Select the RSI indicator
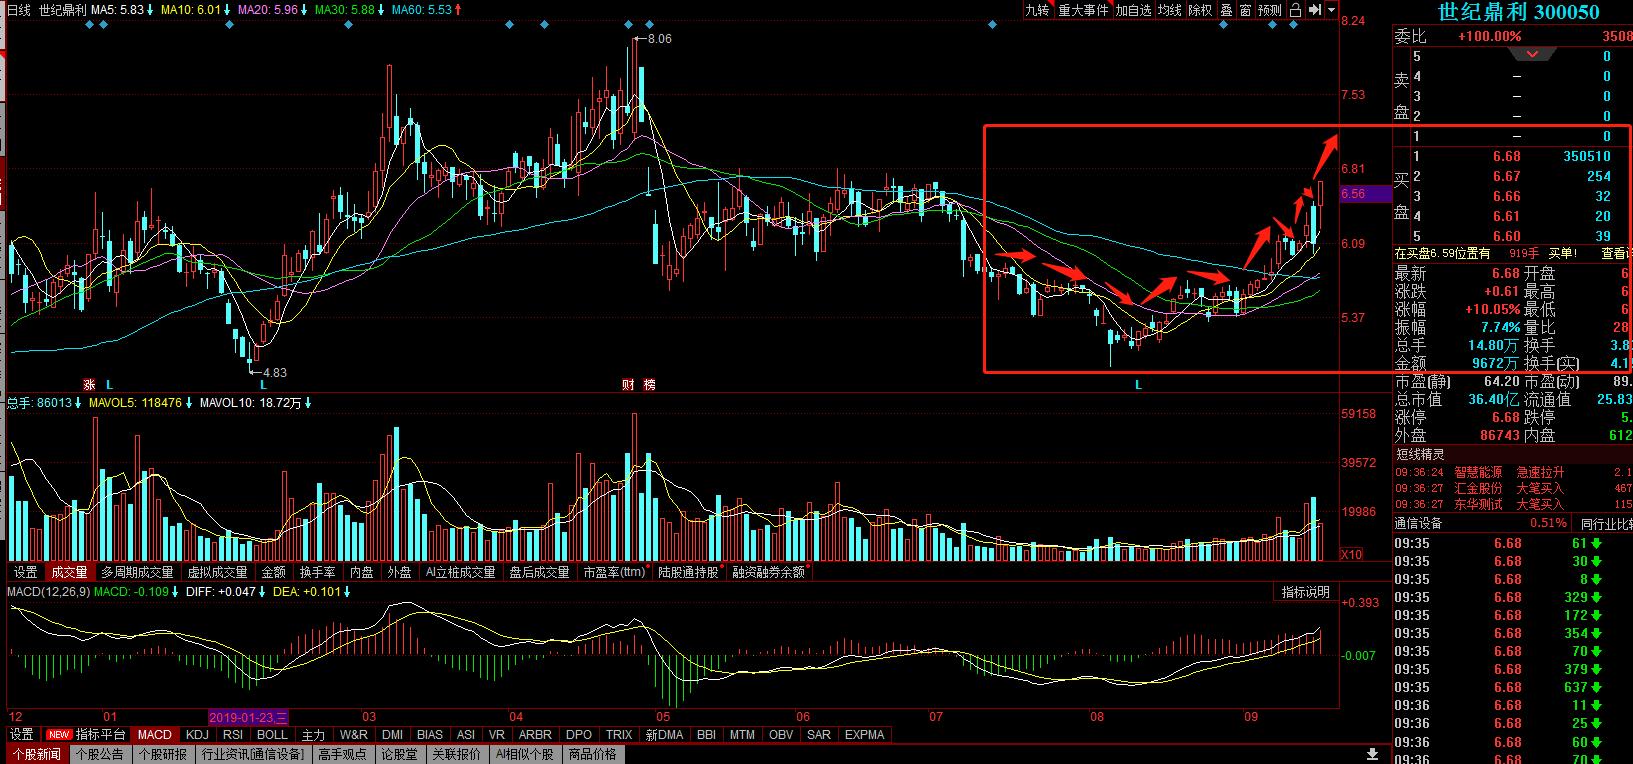The image size is (1633, 764). pyautogui.click(x=233, y=735)
